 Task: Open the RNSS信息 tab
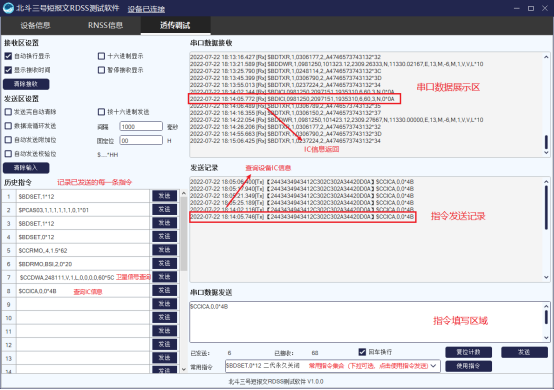click(105, 25)
